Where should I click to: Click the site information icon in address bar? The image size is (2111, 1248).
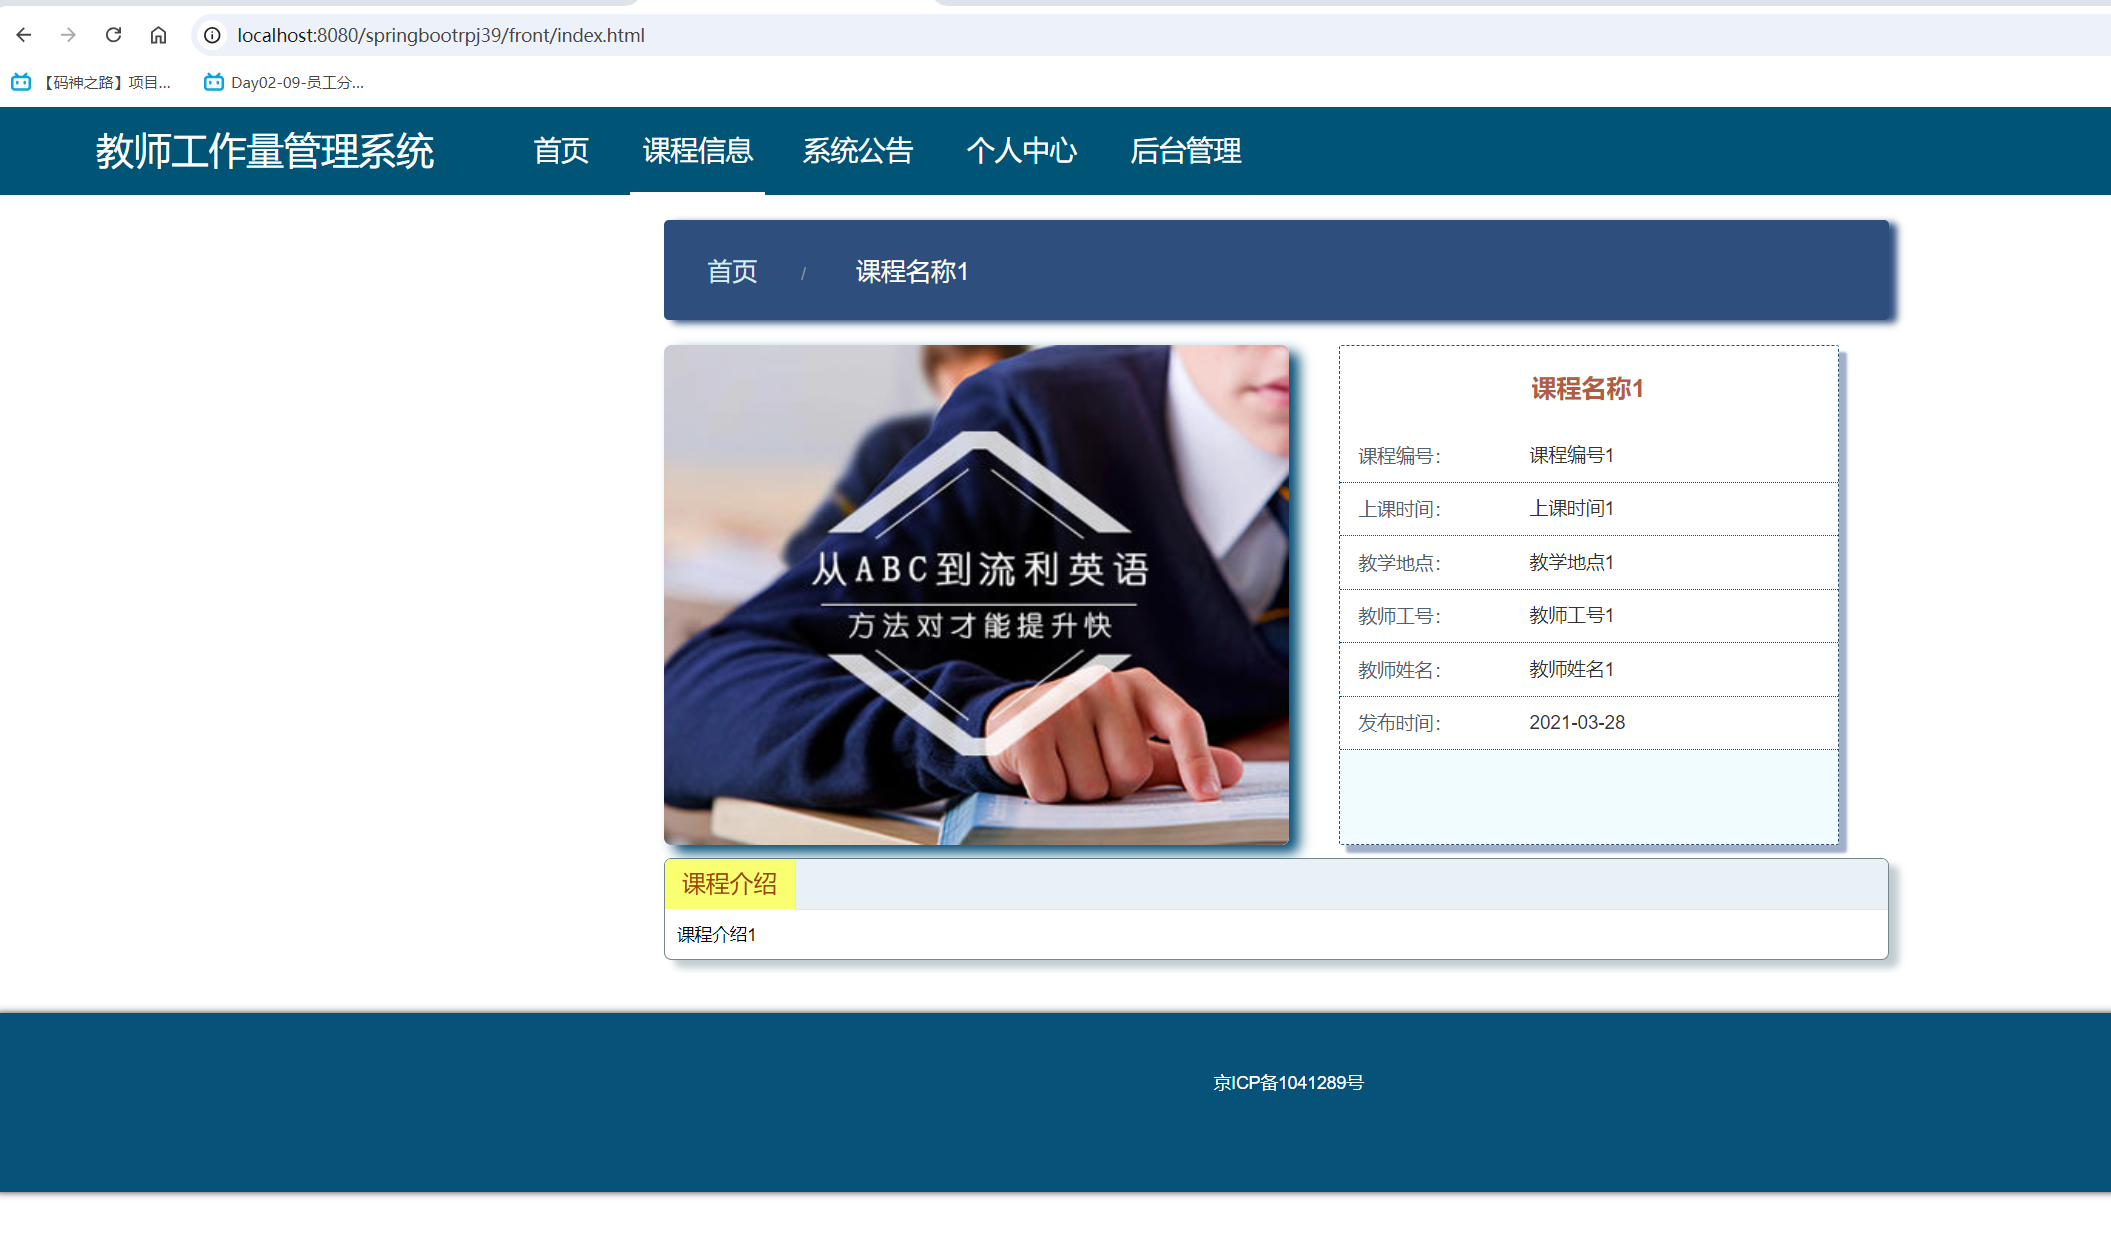point(212,34)
